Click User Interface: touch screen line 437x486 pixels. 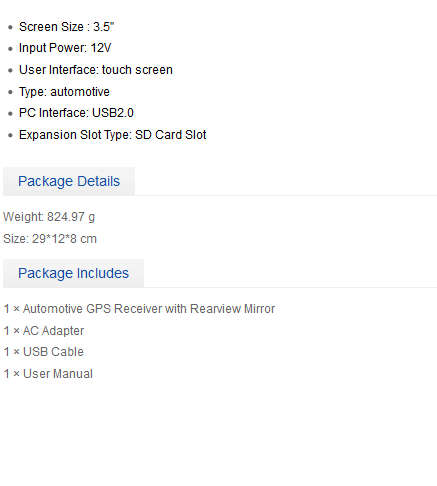(96, 70)
